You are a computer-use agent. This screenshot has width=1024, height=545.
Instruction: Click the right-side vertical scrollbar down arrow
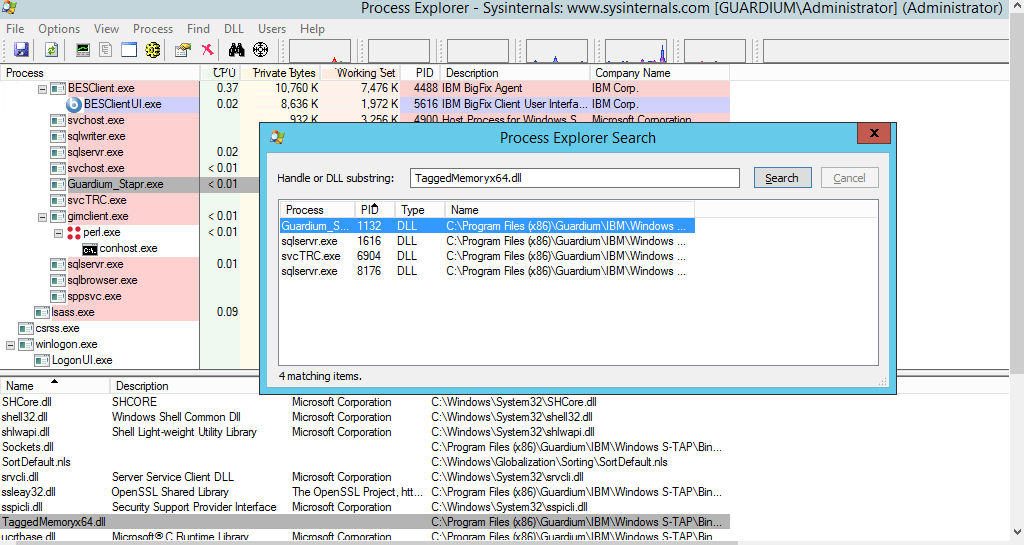[1017, 532]
